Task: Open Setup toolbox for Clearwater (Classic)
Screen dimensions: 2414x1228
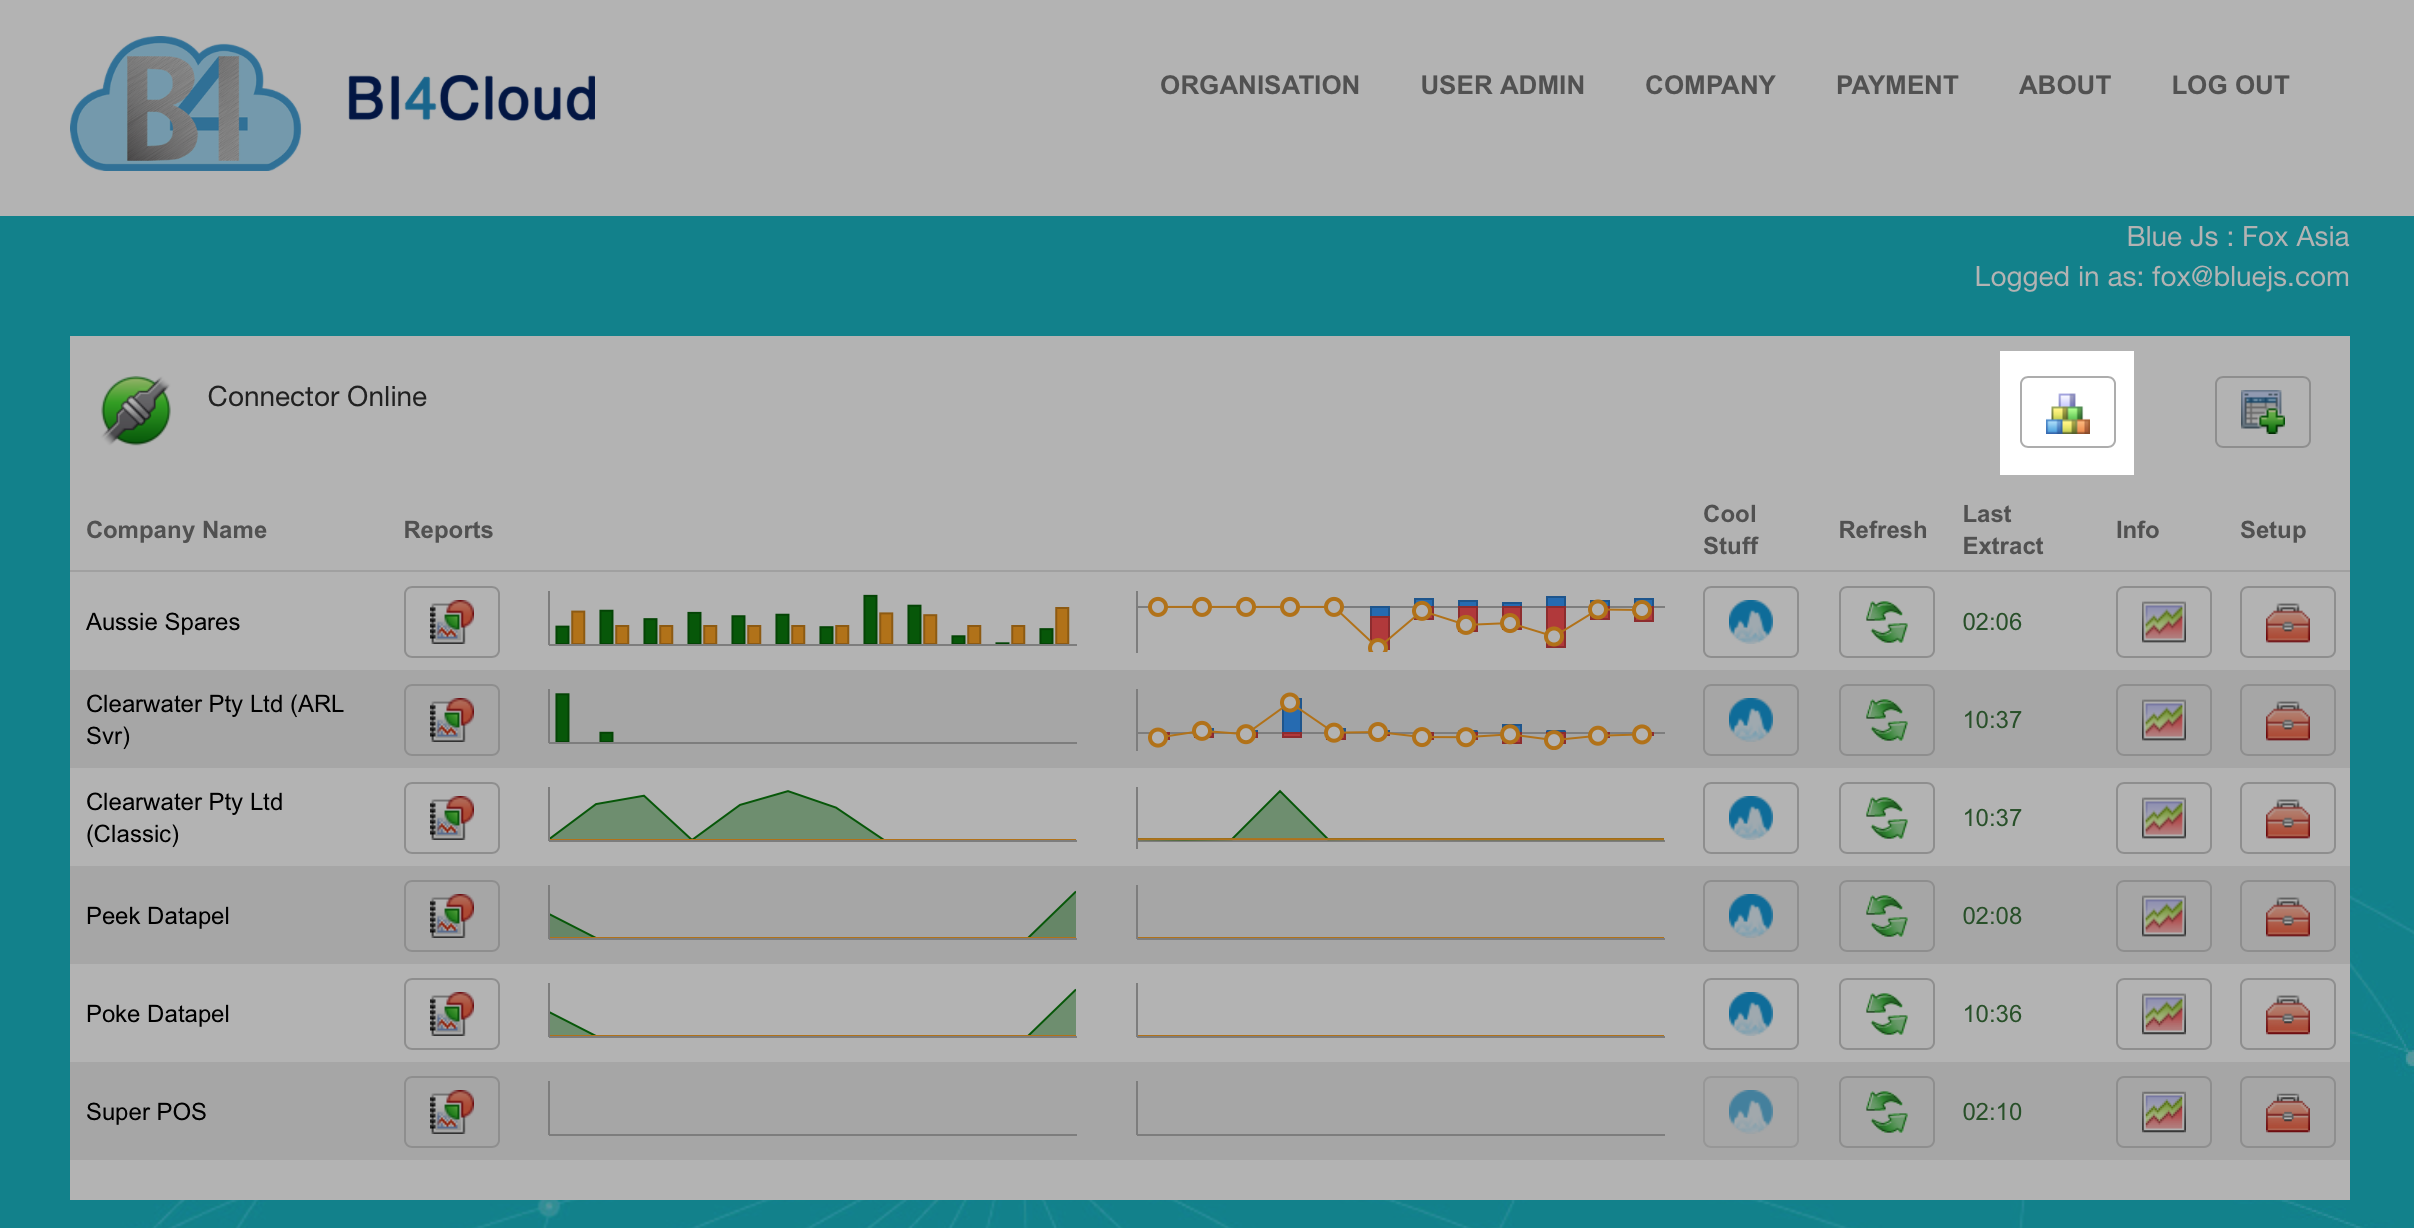Action: [2287, 818]
